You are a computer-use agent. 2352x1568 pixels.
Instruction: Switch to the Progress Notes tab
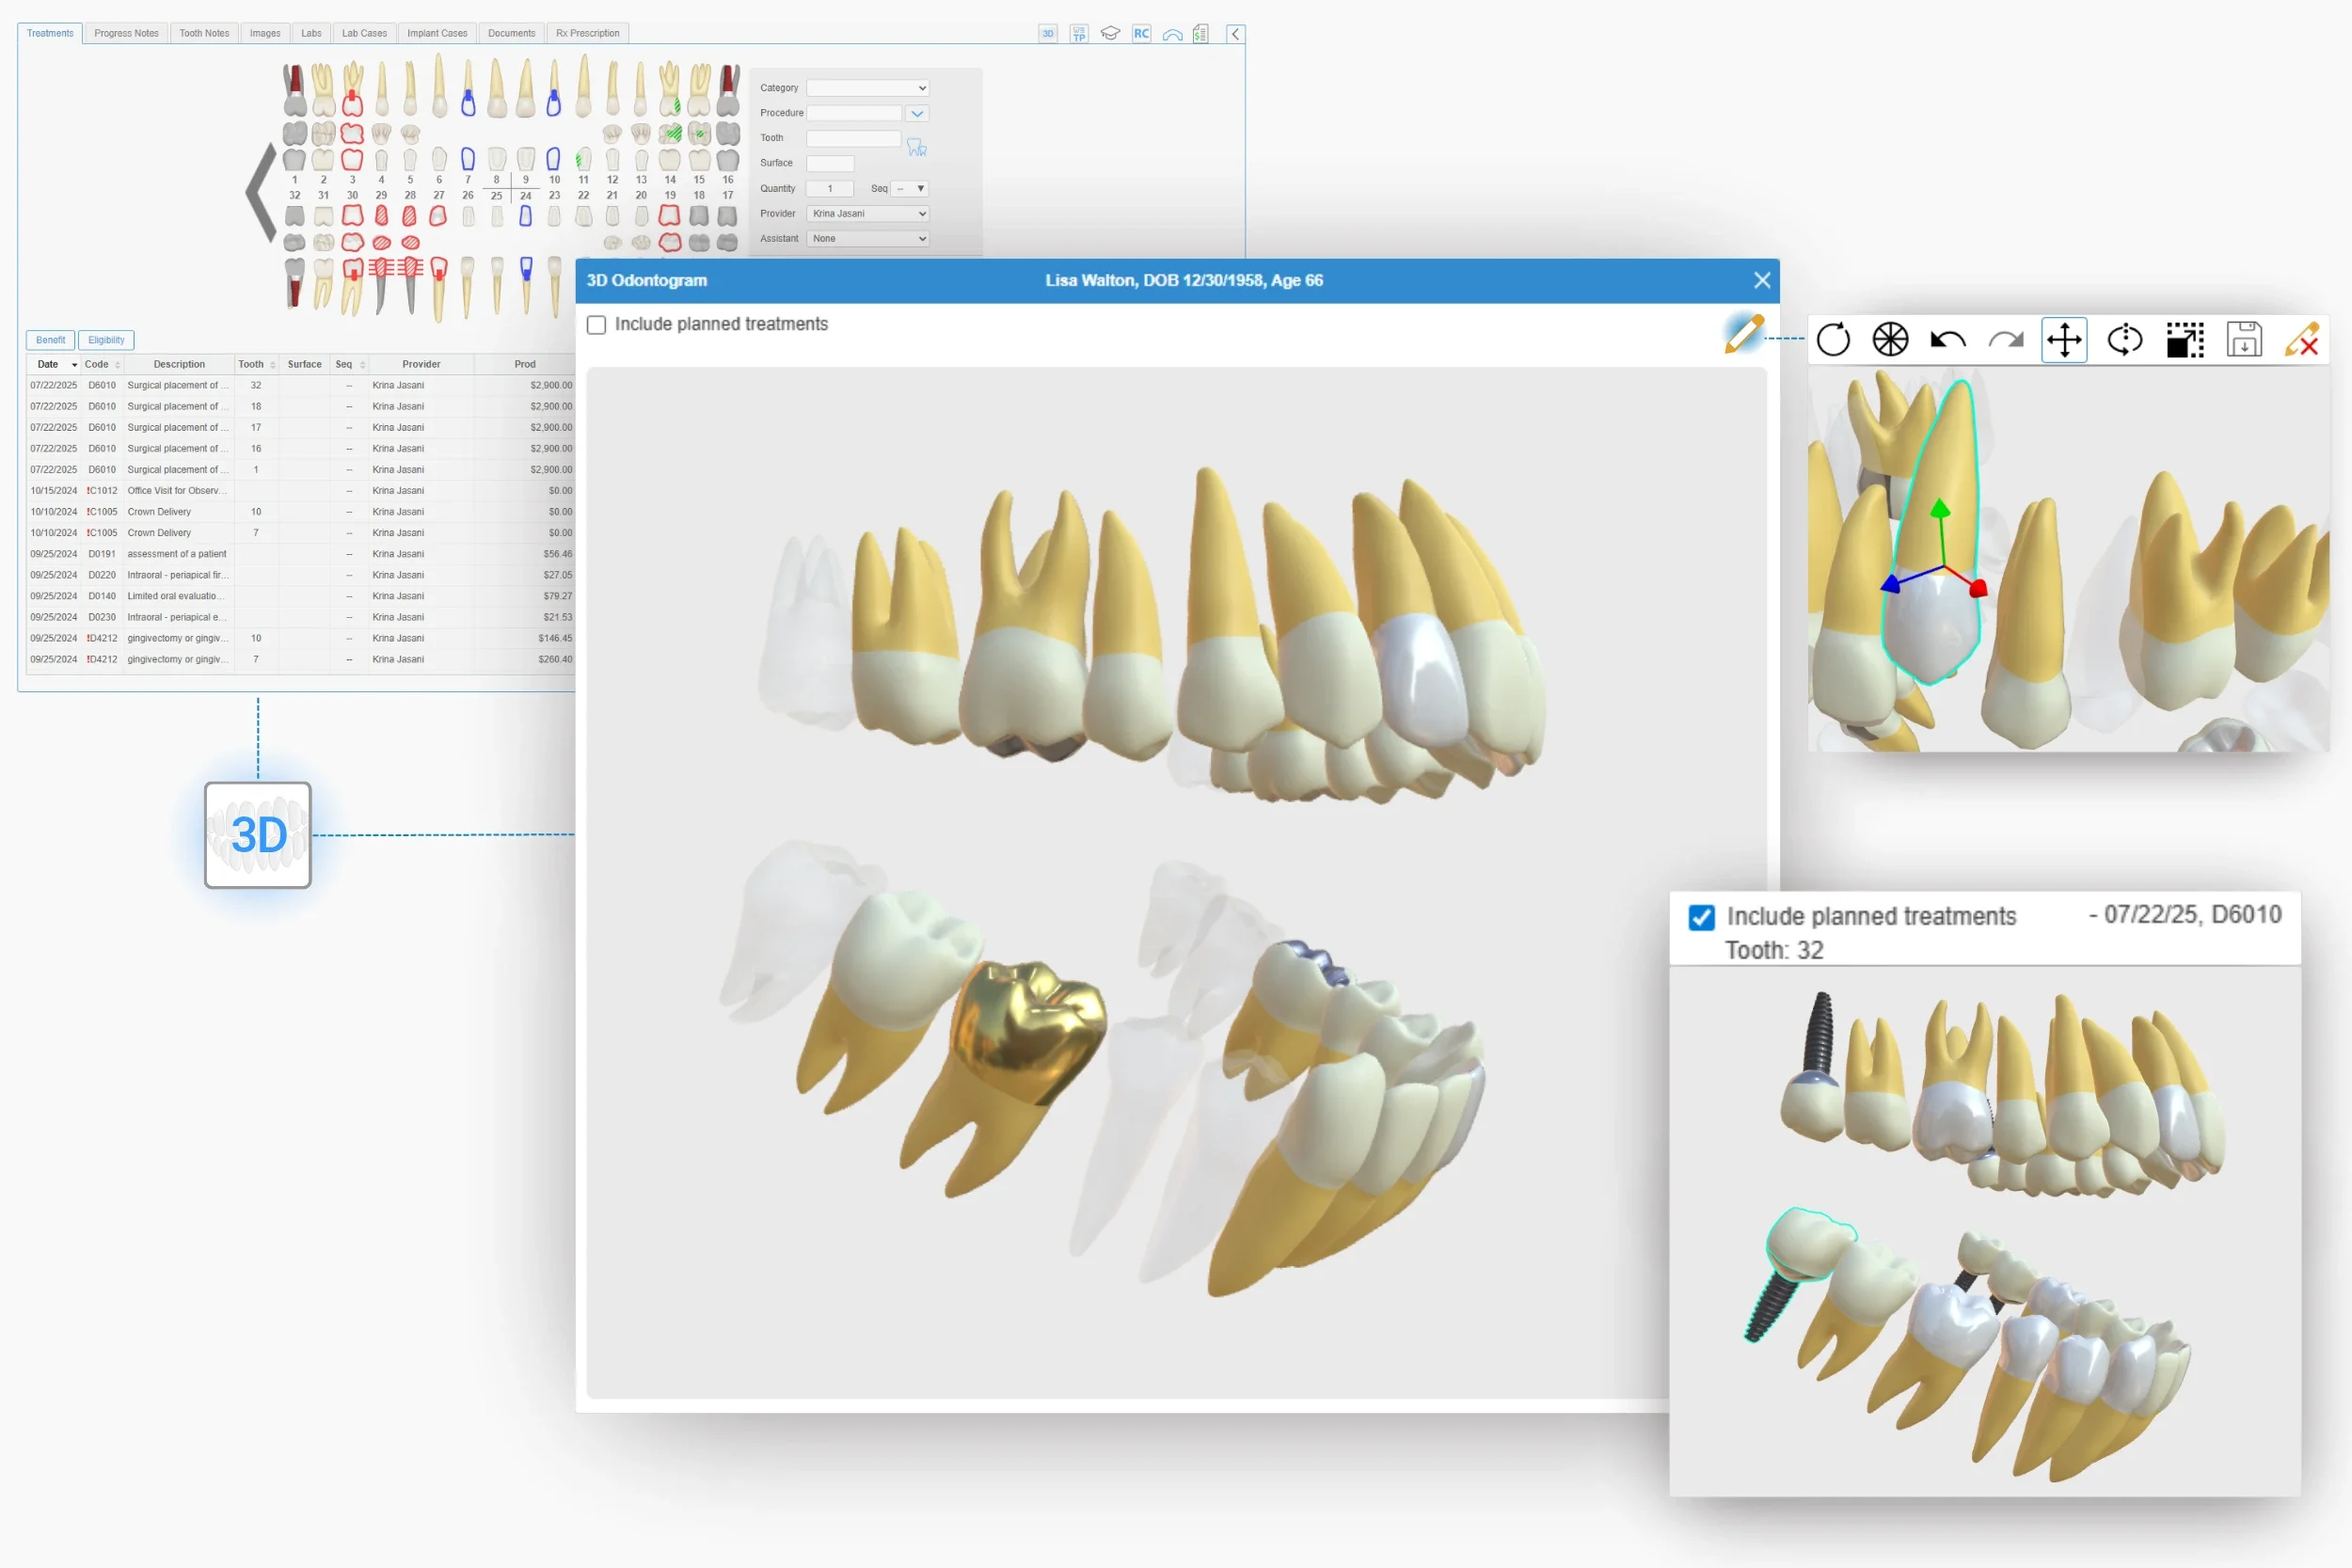[x=126, y=33]
